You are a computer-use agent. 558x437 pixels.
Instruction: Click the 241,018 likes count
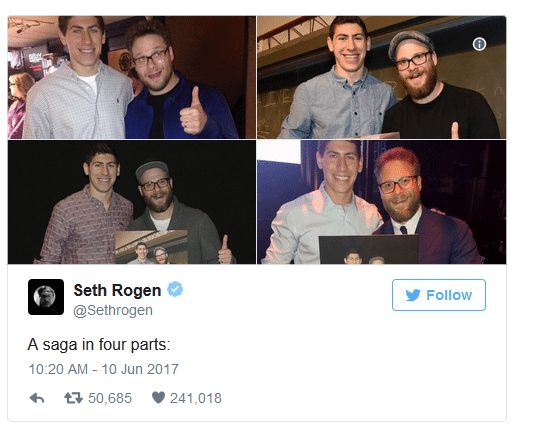click(x=196, y=398)
